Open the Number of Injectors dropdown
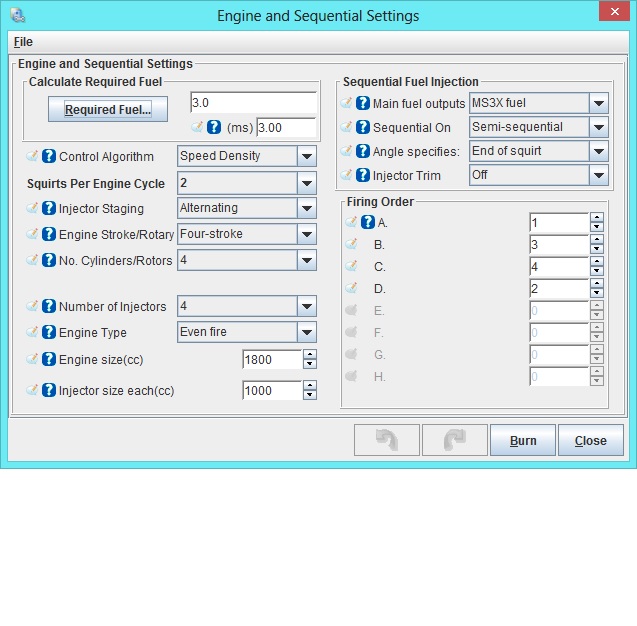This screenshot has width=637, height=626. click(x=307, y=306)
